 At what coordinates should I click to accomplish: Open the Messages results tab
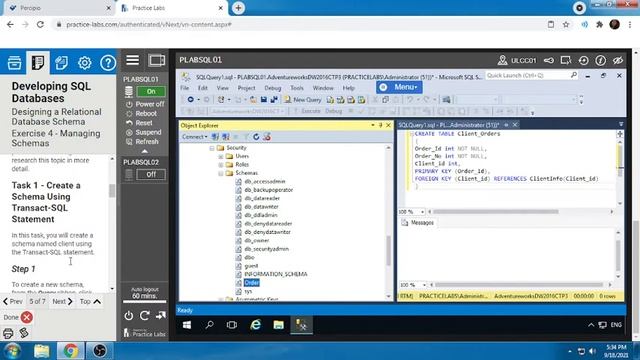[418, 223]
